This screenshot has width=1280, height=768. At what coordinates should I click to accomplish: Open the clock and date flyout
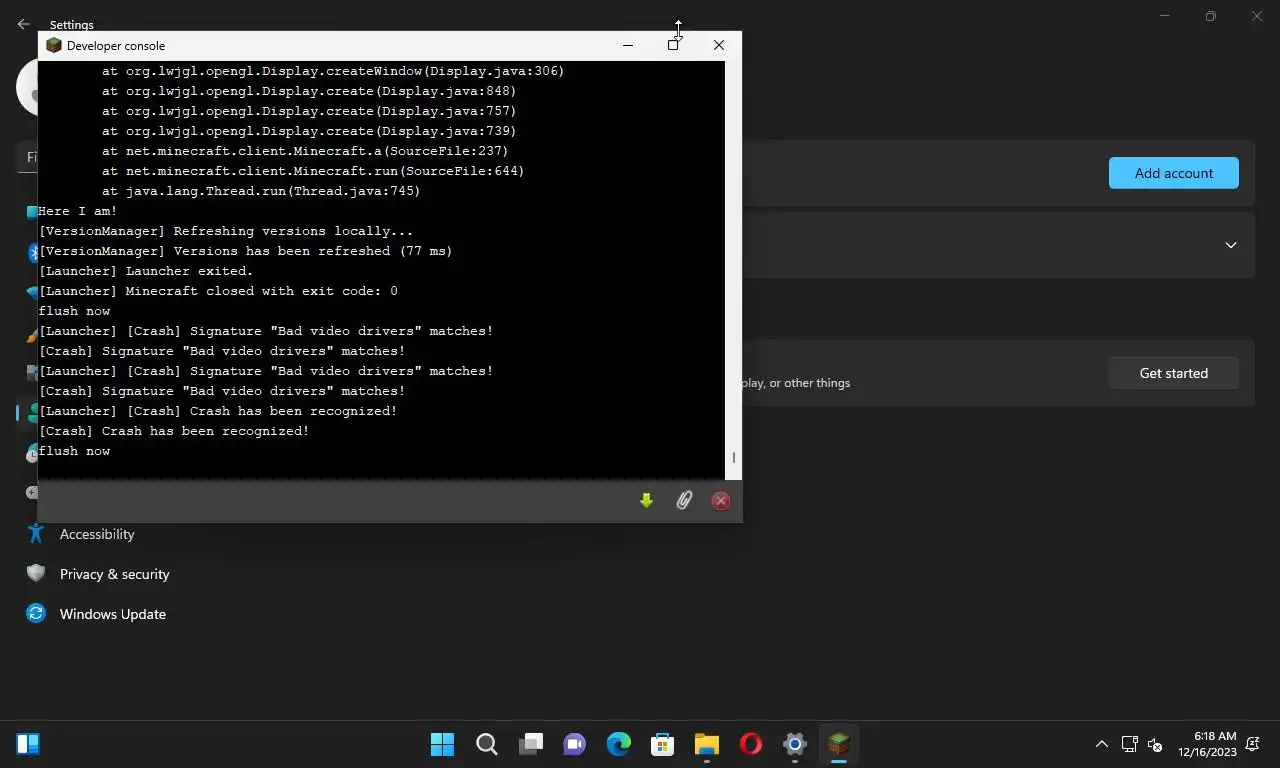point(1207,744)
